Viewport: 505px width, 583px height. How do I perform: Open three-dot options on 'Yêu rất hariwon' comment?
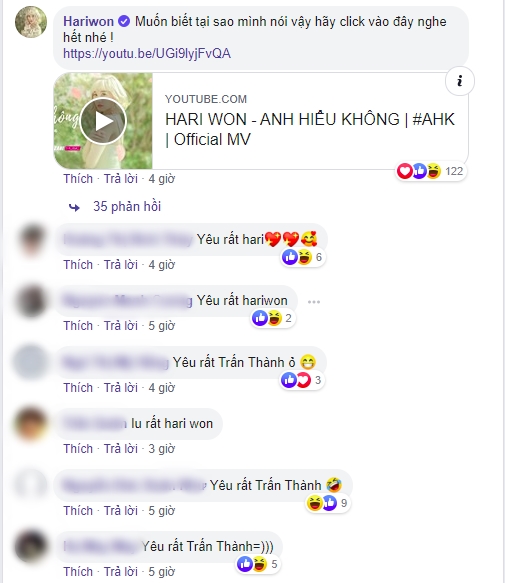[314, 302]
